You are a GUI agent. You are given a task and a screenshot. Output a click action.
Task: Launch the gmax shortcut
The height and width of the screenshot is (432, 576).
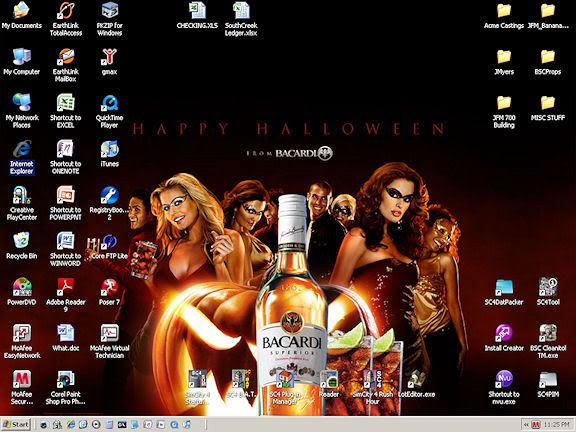pos(109,61)
